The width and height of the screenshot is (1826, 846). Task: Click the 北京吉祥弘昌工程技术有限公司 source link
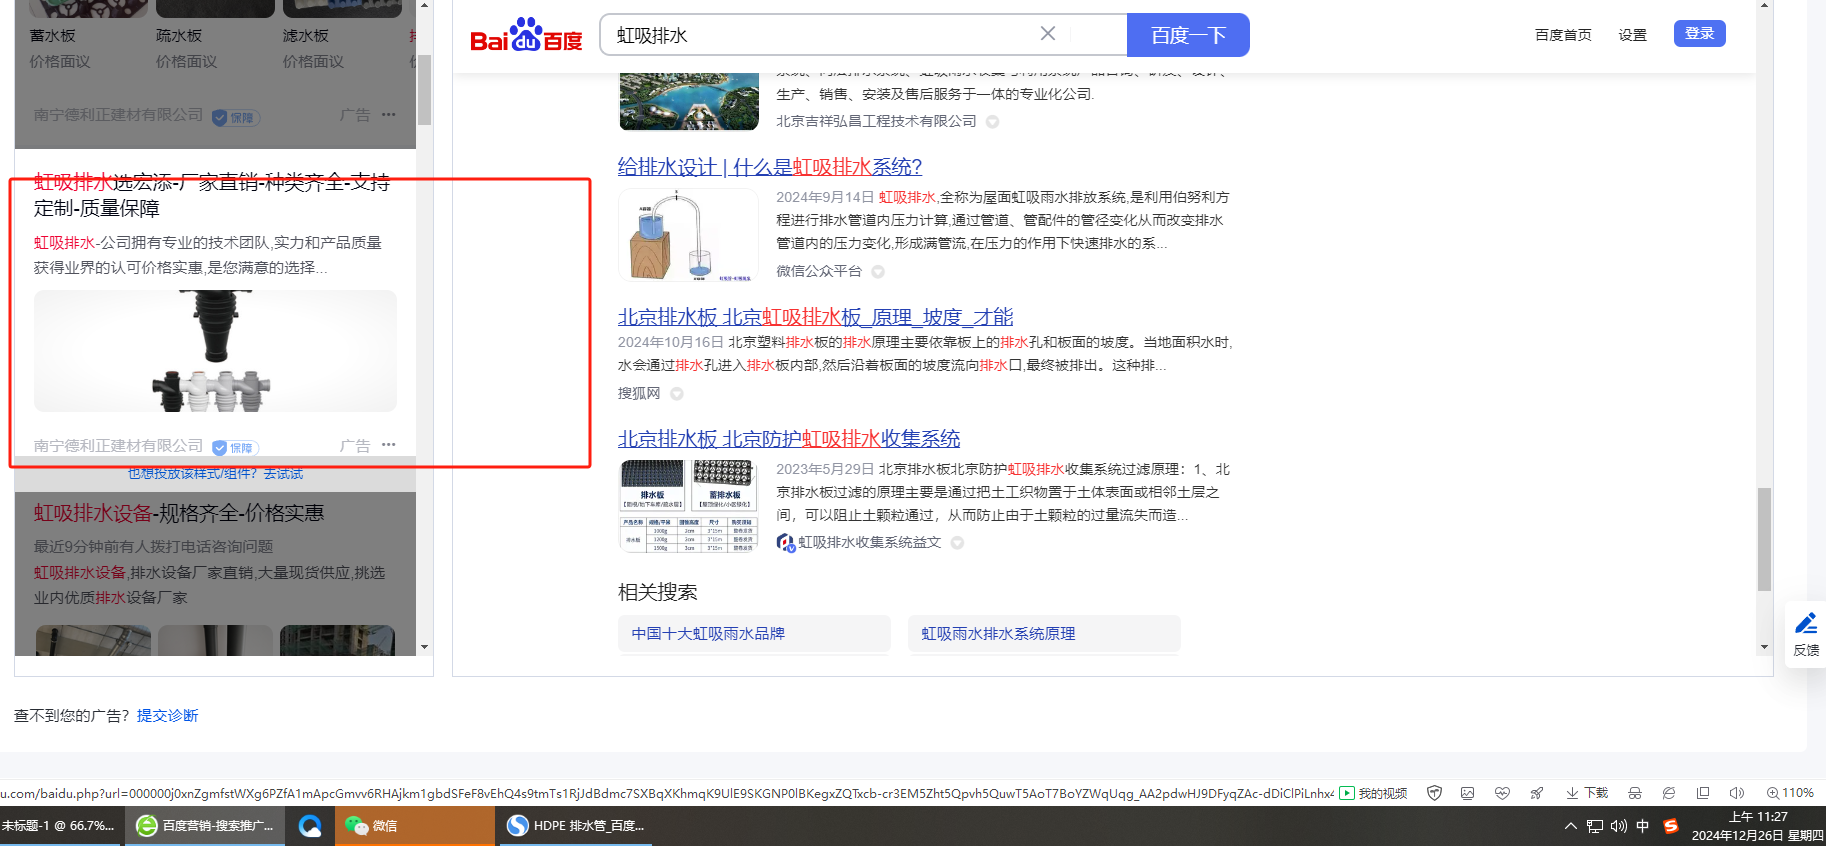click(876, 121)
